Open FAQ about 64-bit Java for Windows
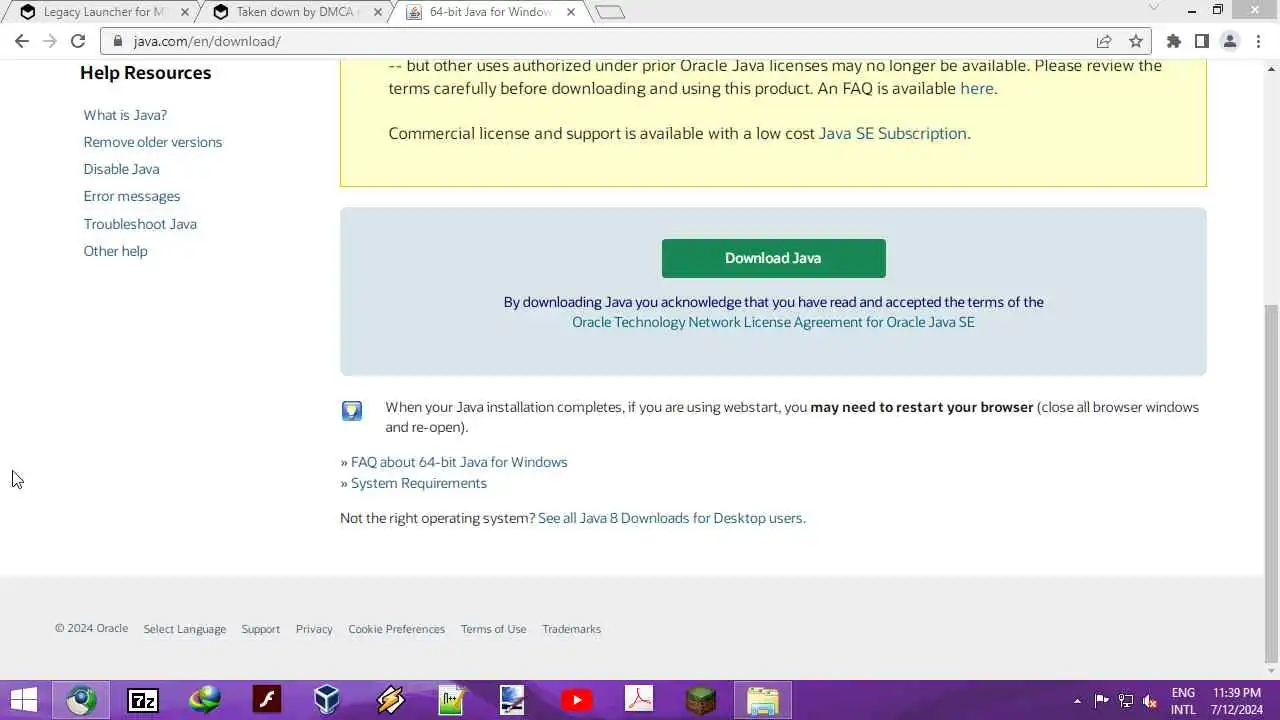The height and width of the screenshot is (720, 1280). click(x=459, y=462)
